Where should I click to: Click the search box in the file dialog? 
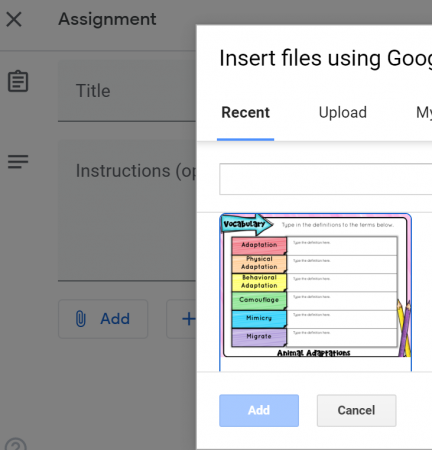pos(326,179)
